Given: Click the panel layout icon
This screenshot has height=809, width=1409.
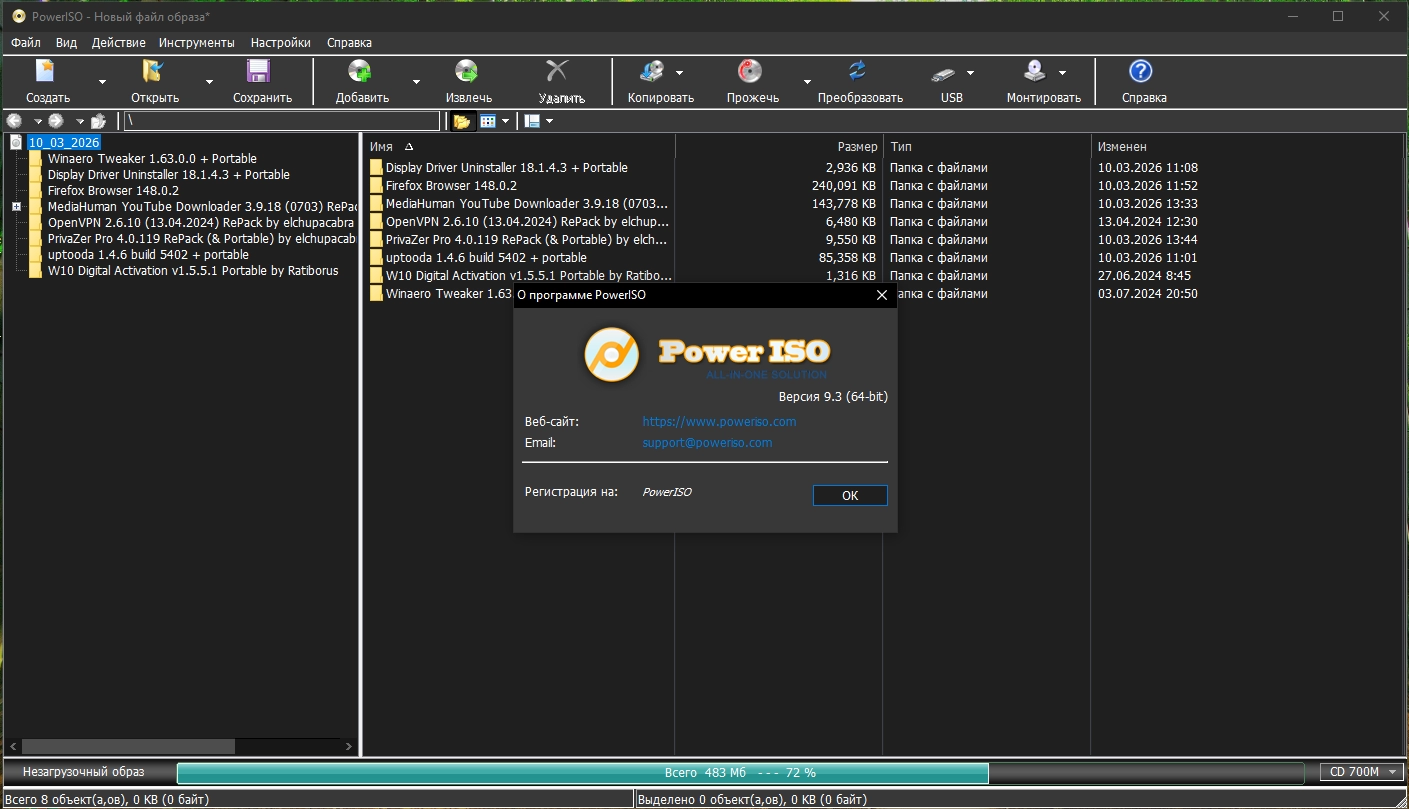Looking at the screenshot, I should coord(532,121).
